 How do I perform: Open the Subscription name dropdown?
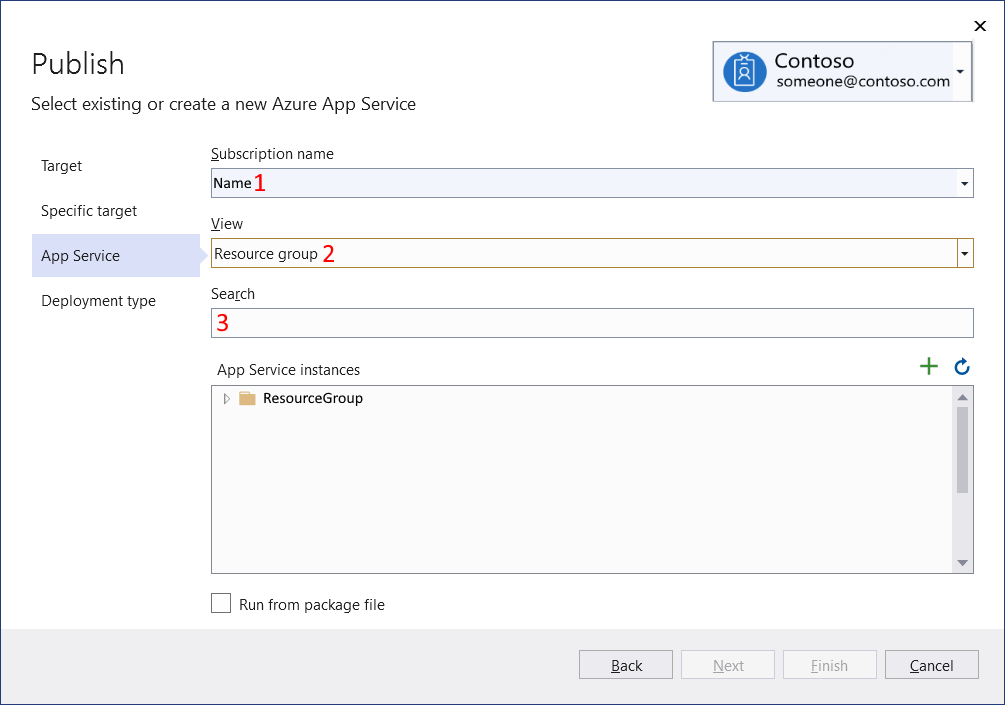964,183
